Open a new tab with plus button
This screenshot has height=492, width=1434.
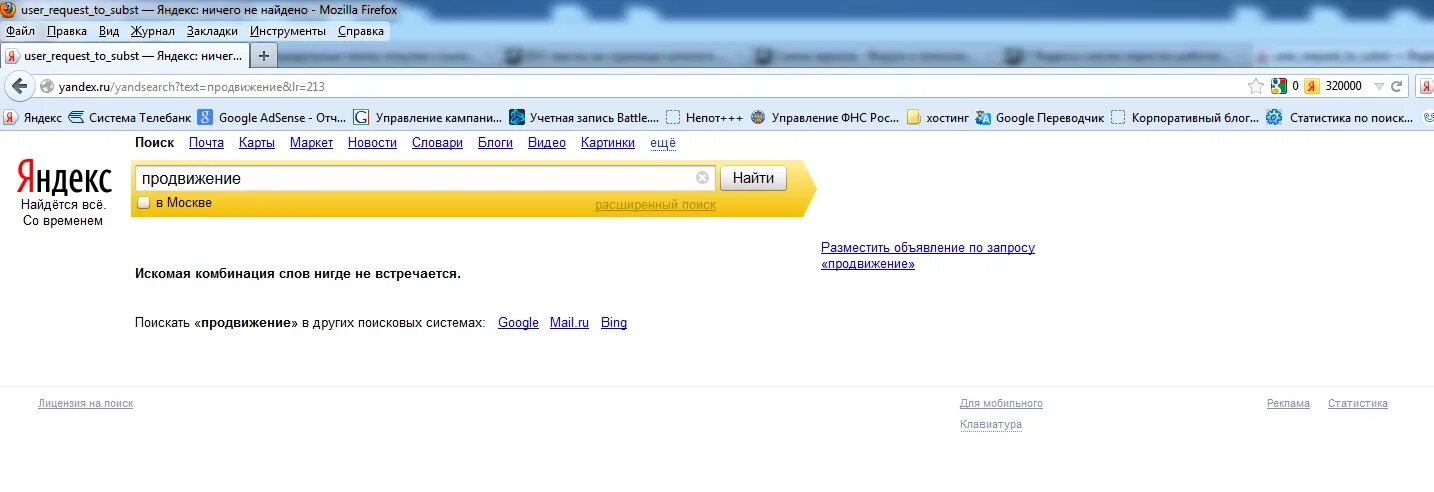[x=263, y=55]
